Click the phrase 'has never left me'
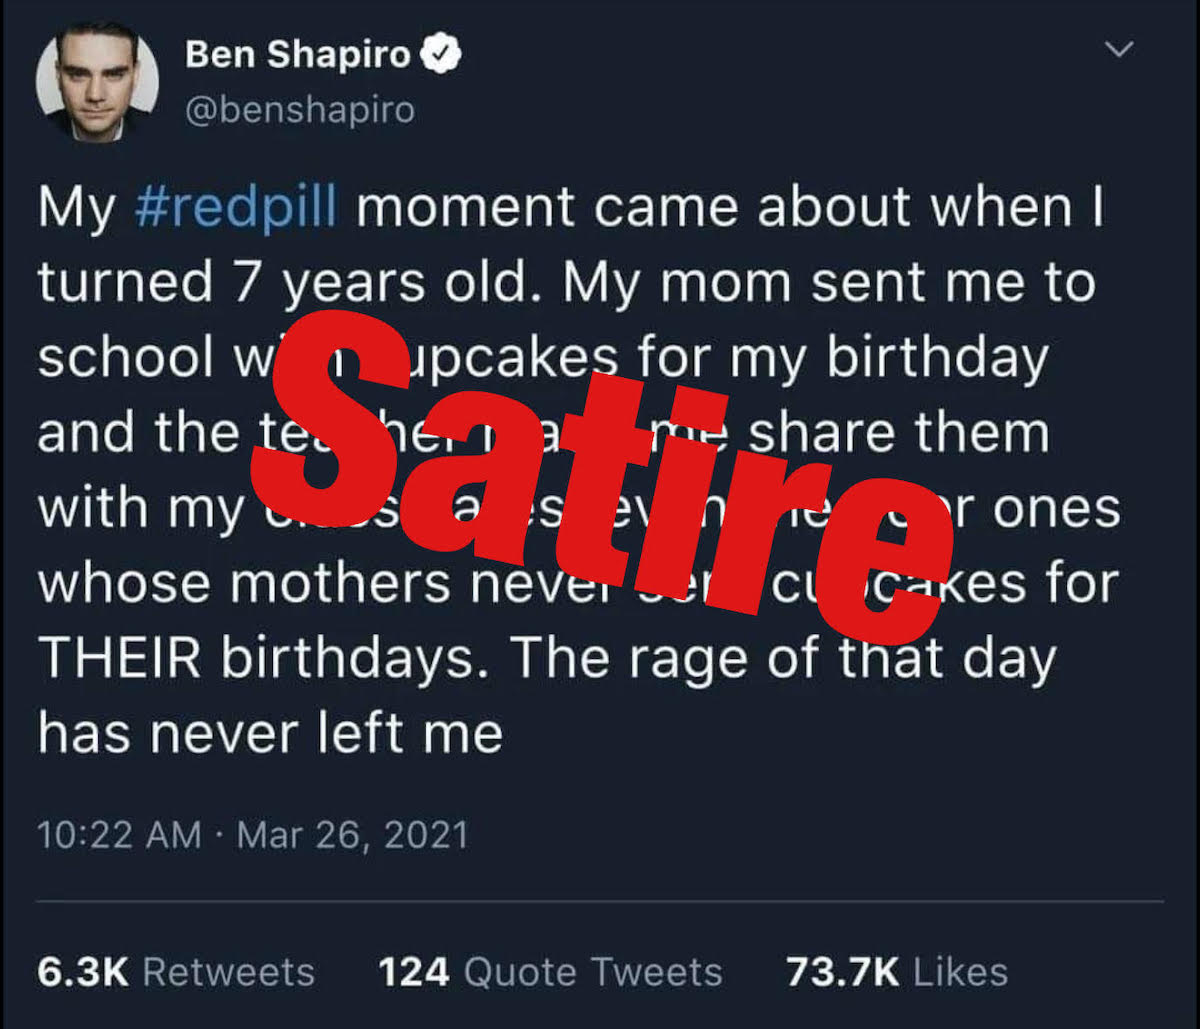This screenshot has height=1029, width=1200. coord(268,733)
